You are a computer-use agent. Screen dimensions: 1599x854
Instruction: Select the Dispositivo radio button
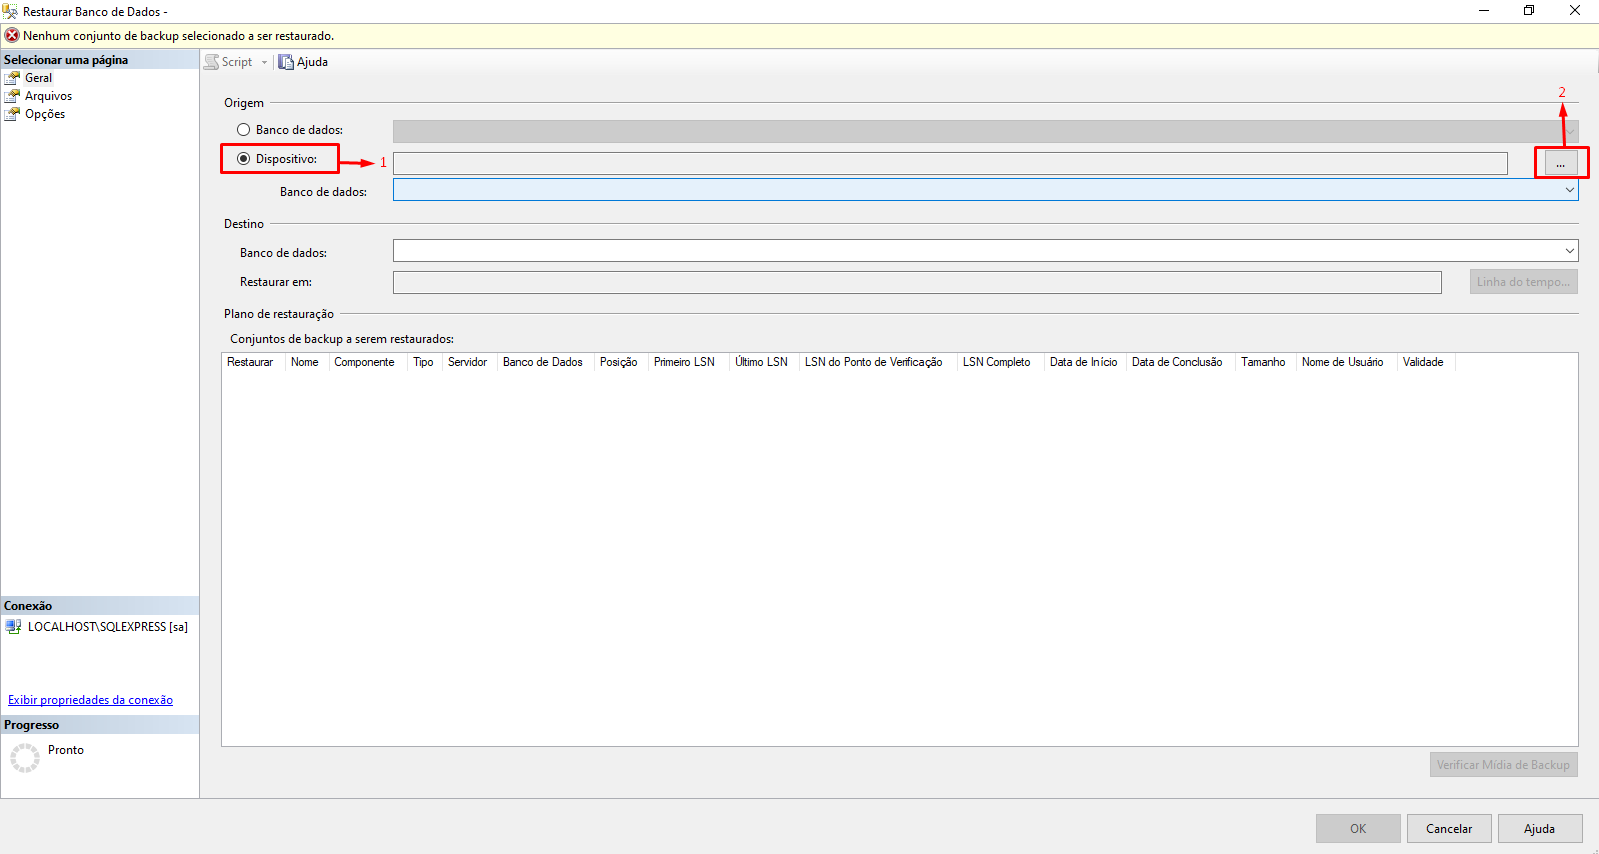(243, 159)
